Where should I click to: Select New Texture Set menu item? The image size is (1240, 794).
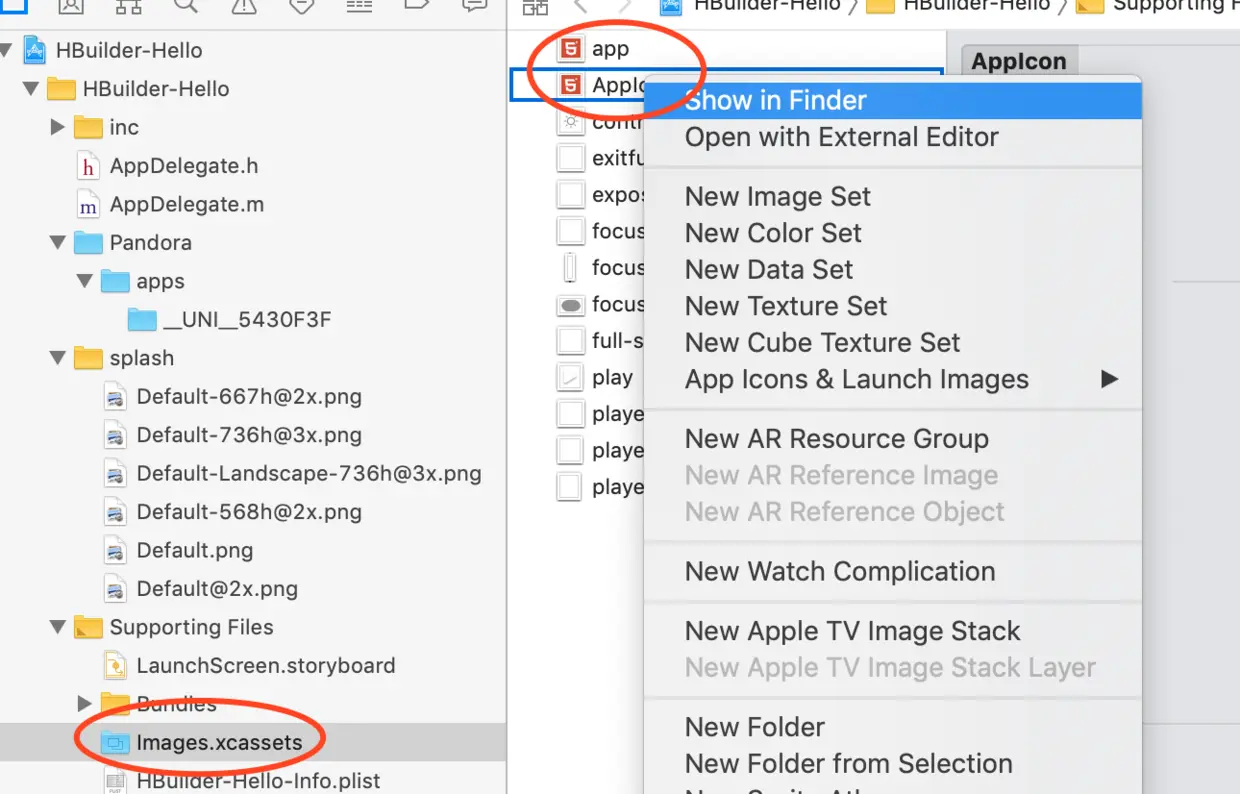892,306
